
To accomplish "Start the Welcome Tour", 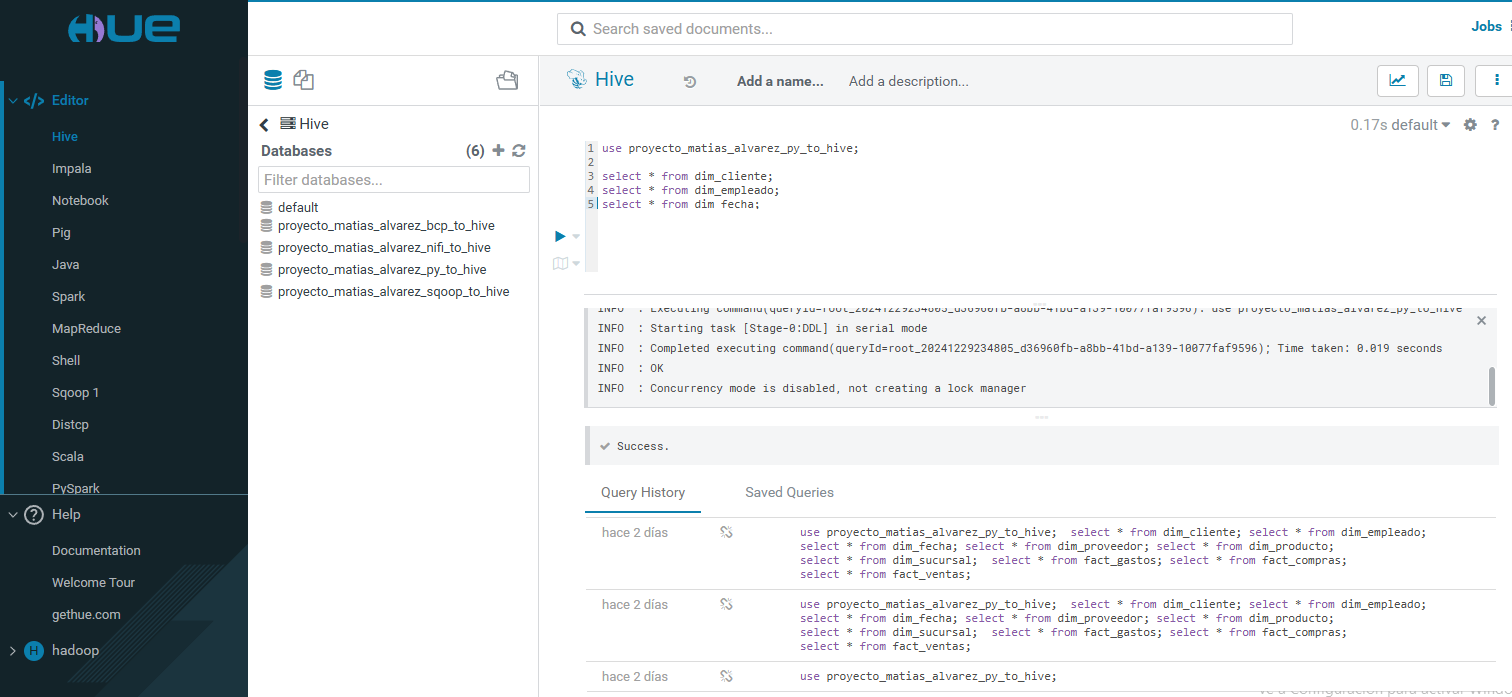I will [x=93, y=583].
